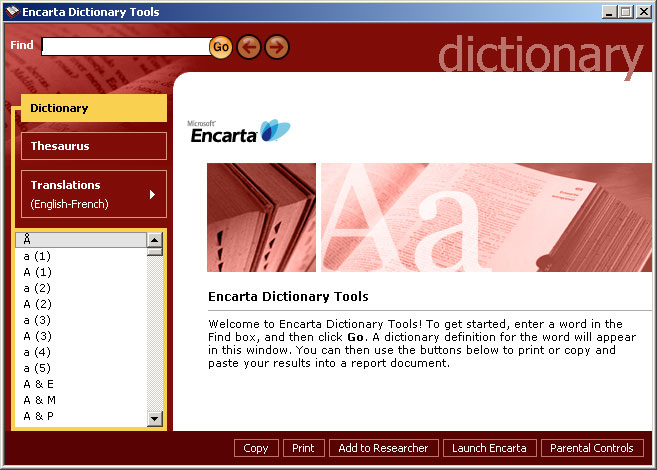Viewport: 657px width, 470px height.
Task: Open the Translations (English-French) tab
Action: 94,194
